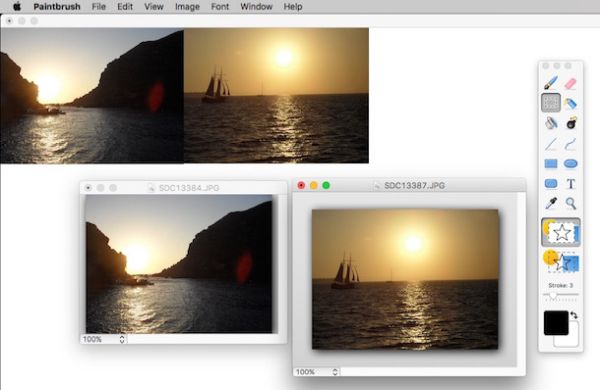
Task: Click the black foreground color swatch
Action: (556, 323)
